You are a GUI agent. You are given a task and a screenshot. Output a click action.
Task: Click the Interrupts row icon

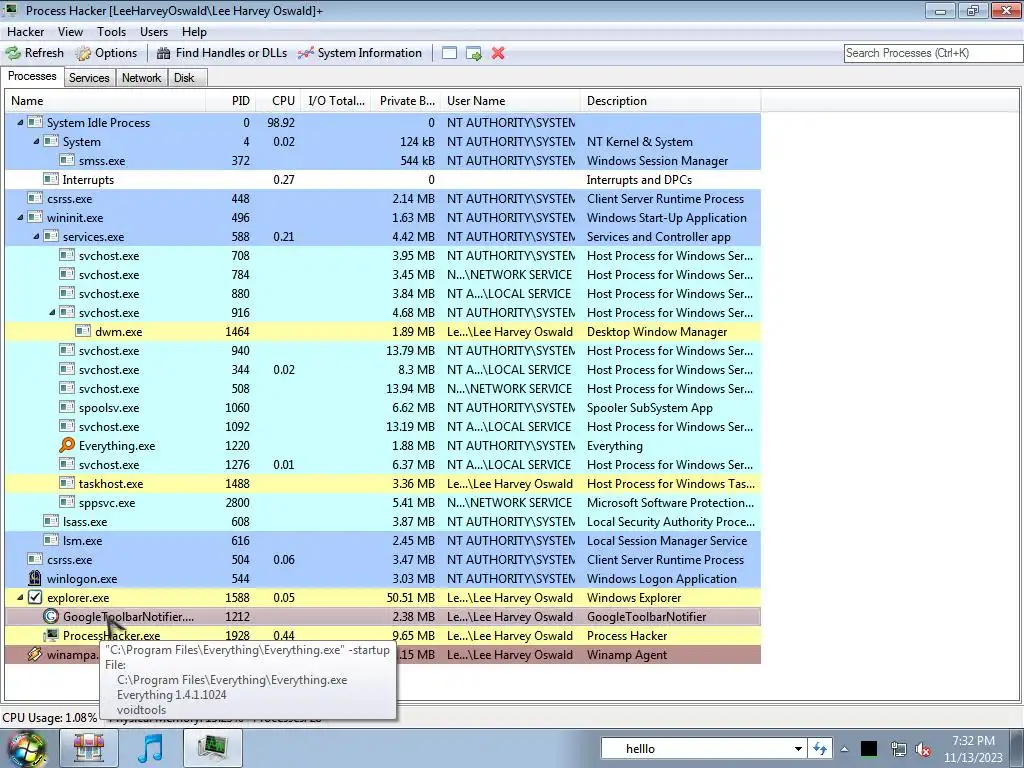pyautogui.click(x=51, y=180)
